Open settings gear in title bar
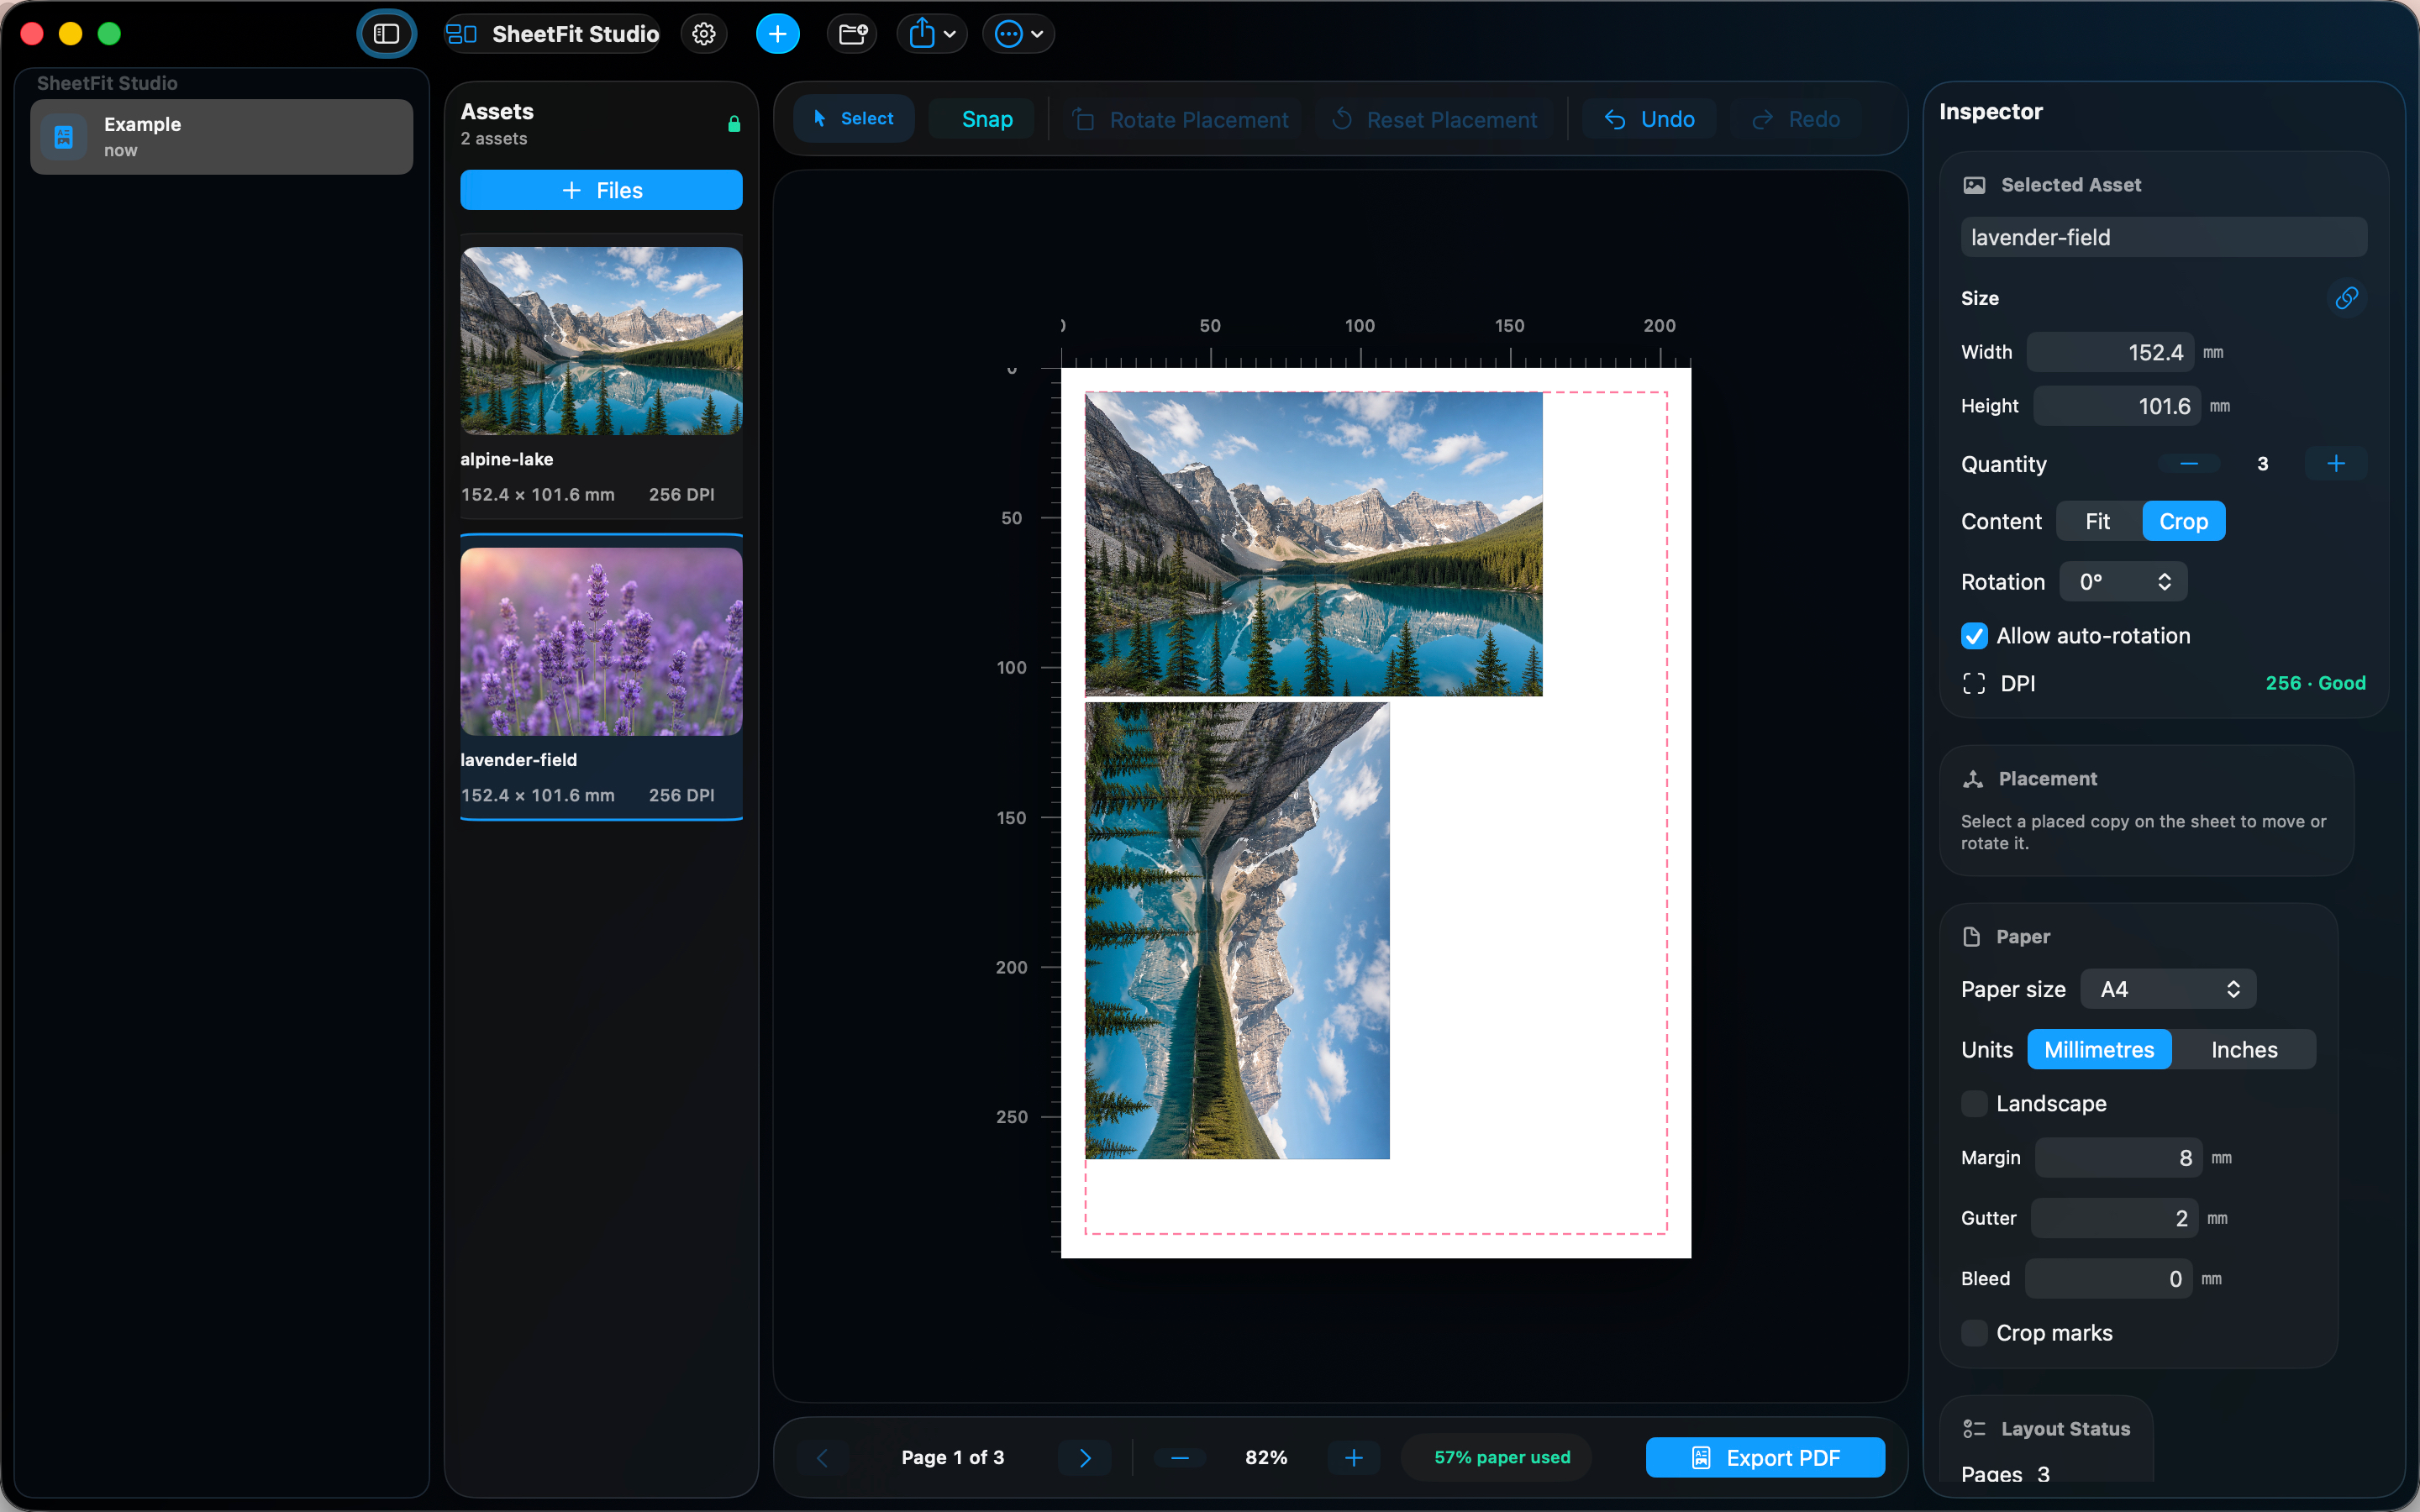Screen dimensions: 2420x1512 [x=704, y=34]
